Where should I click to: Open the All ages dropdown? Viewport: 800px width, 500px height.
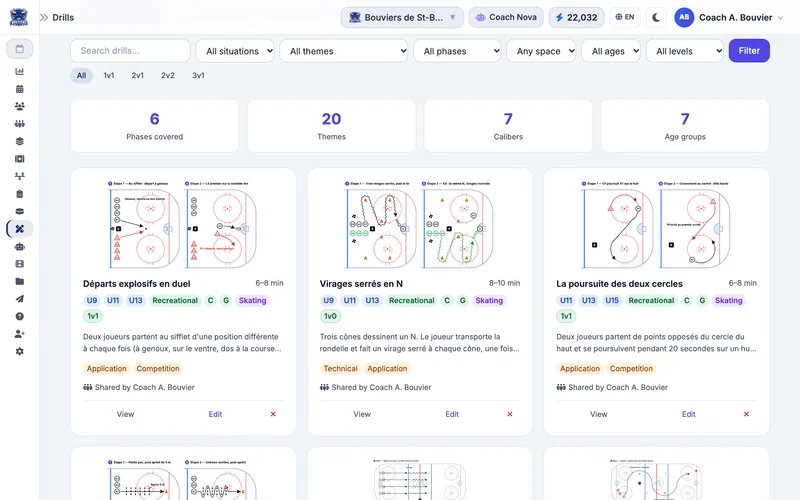tap(611, 51)
